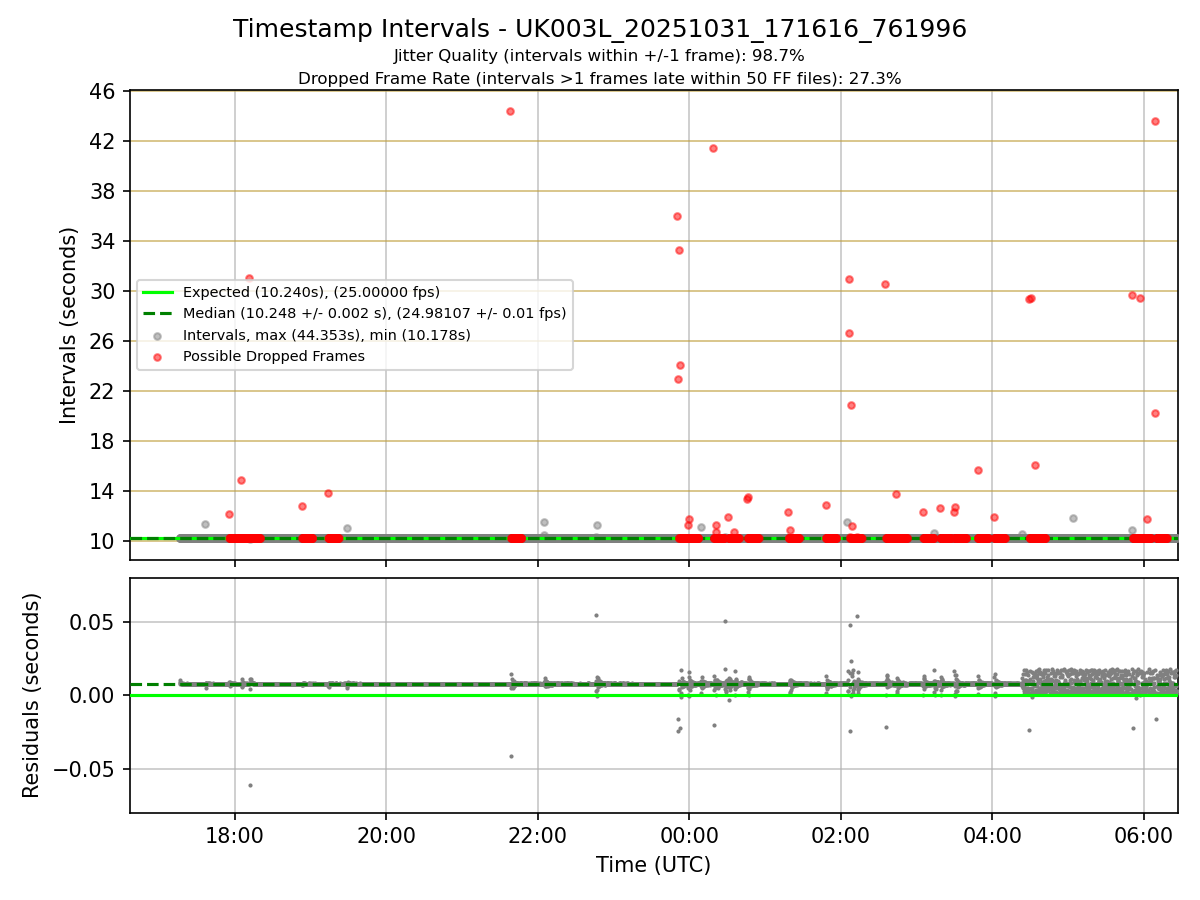Click the '10' tick on the intervals axis
Screen dimensions: 1200x900
105,541
